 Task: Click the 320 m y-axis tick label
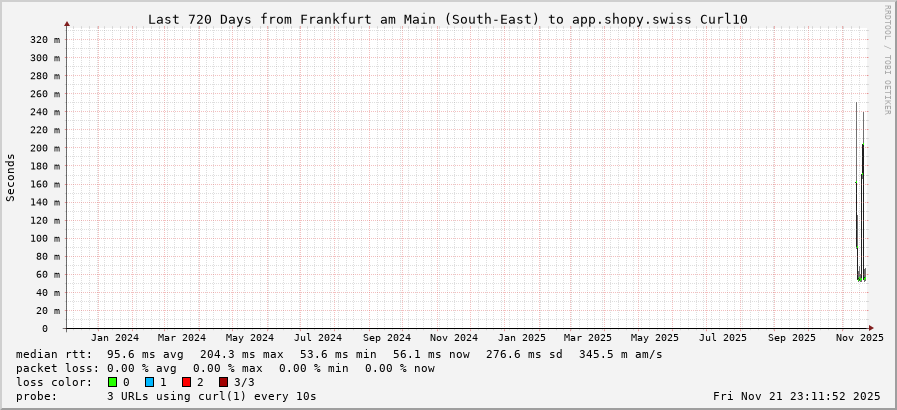[44, 40]
